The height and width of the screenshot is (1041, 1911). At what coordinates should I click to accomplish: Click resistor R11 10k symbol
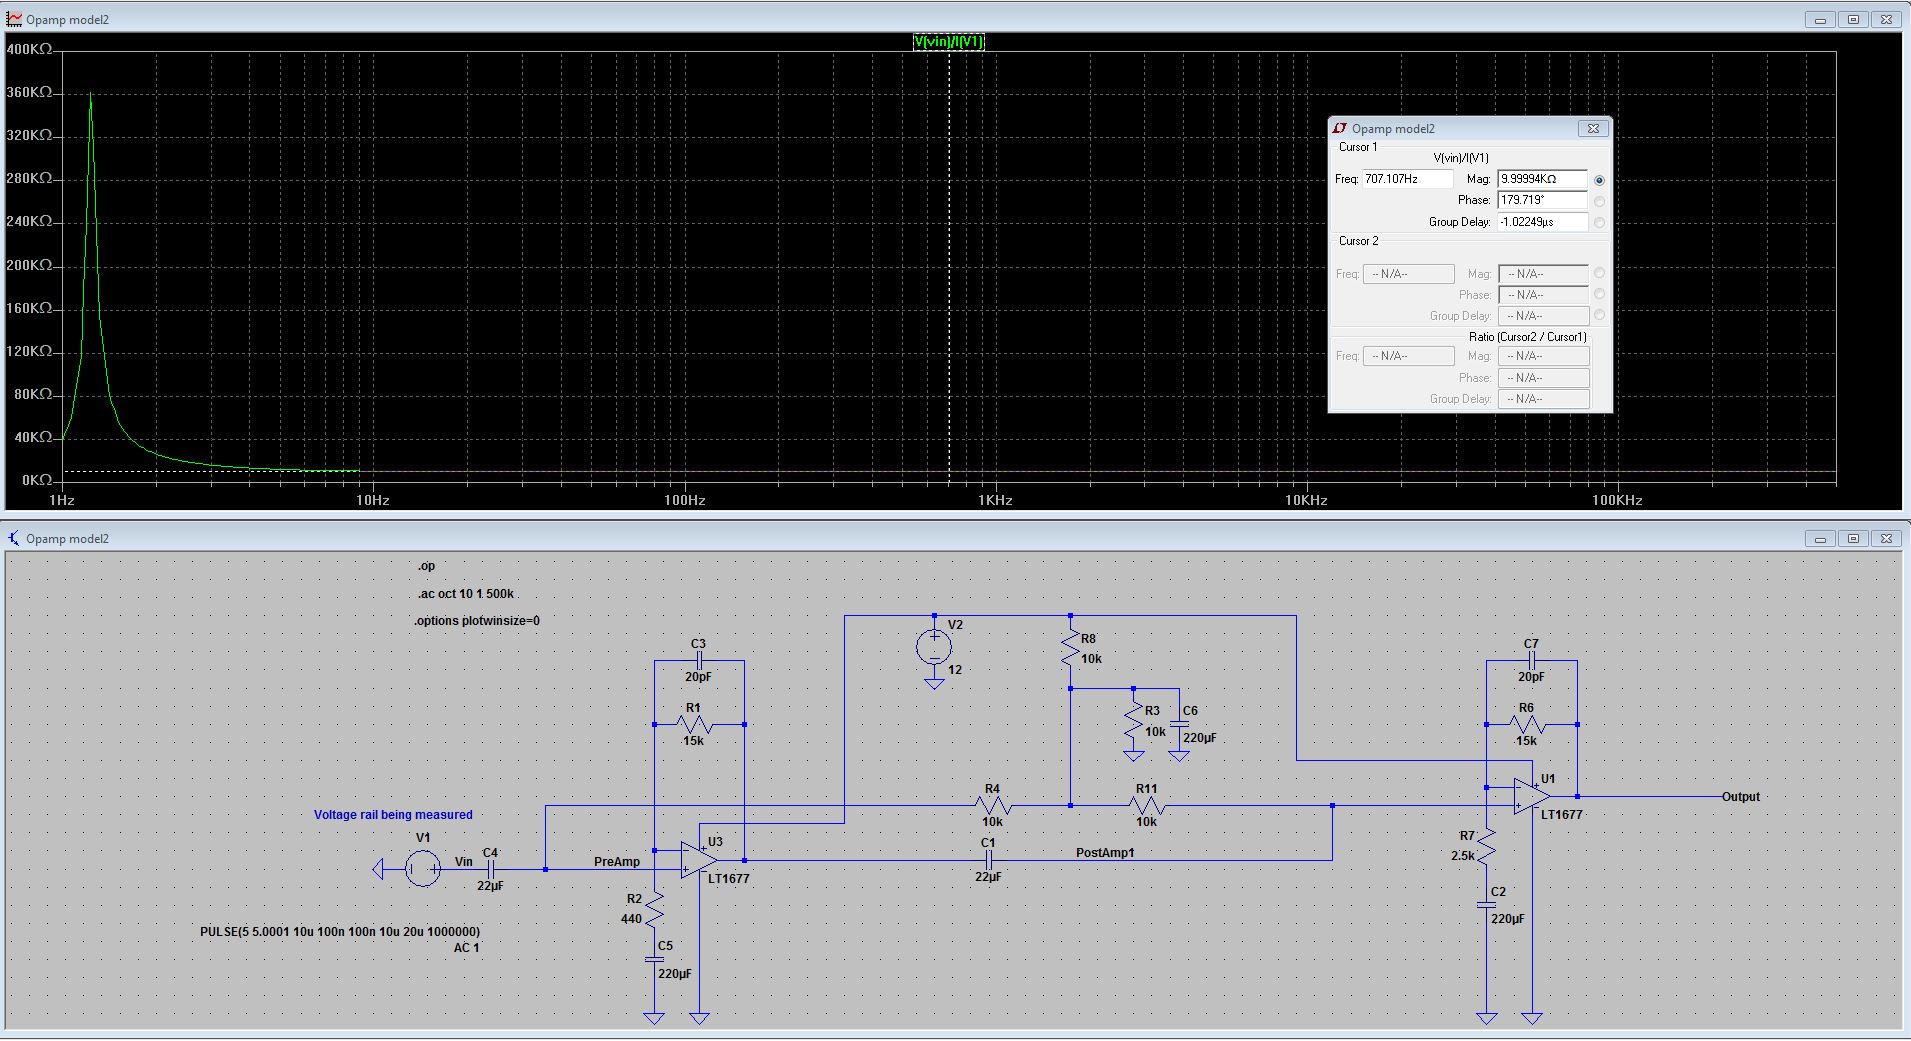(x=1146, y=805)
